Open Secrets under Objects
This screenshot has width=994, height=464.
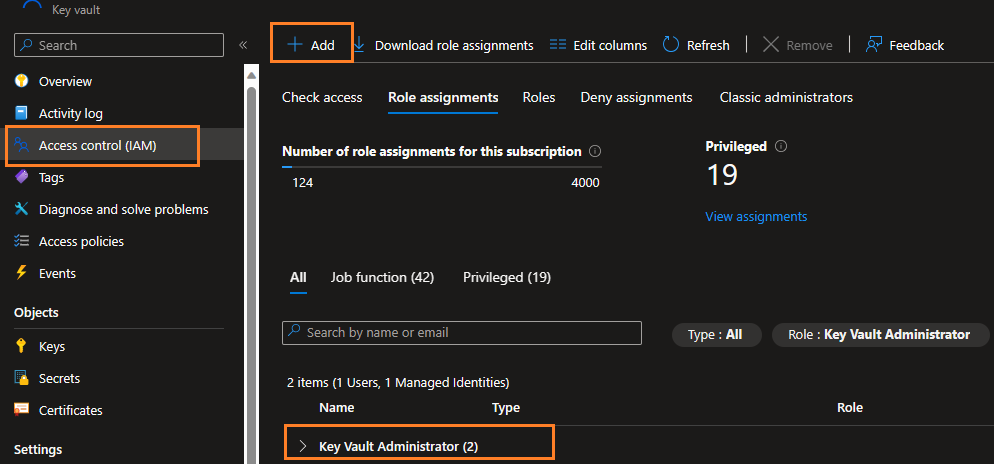click(60, 378)
